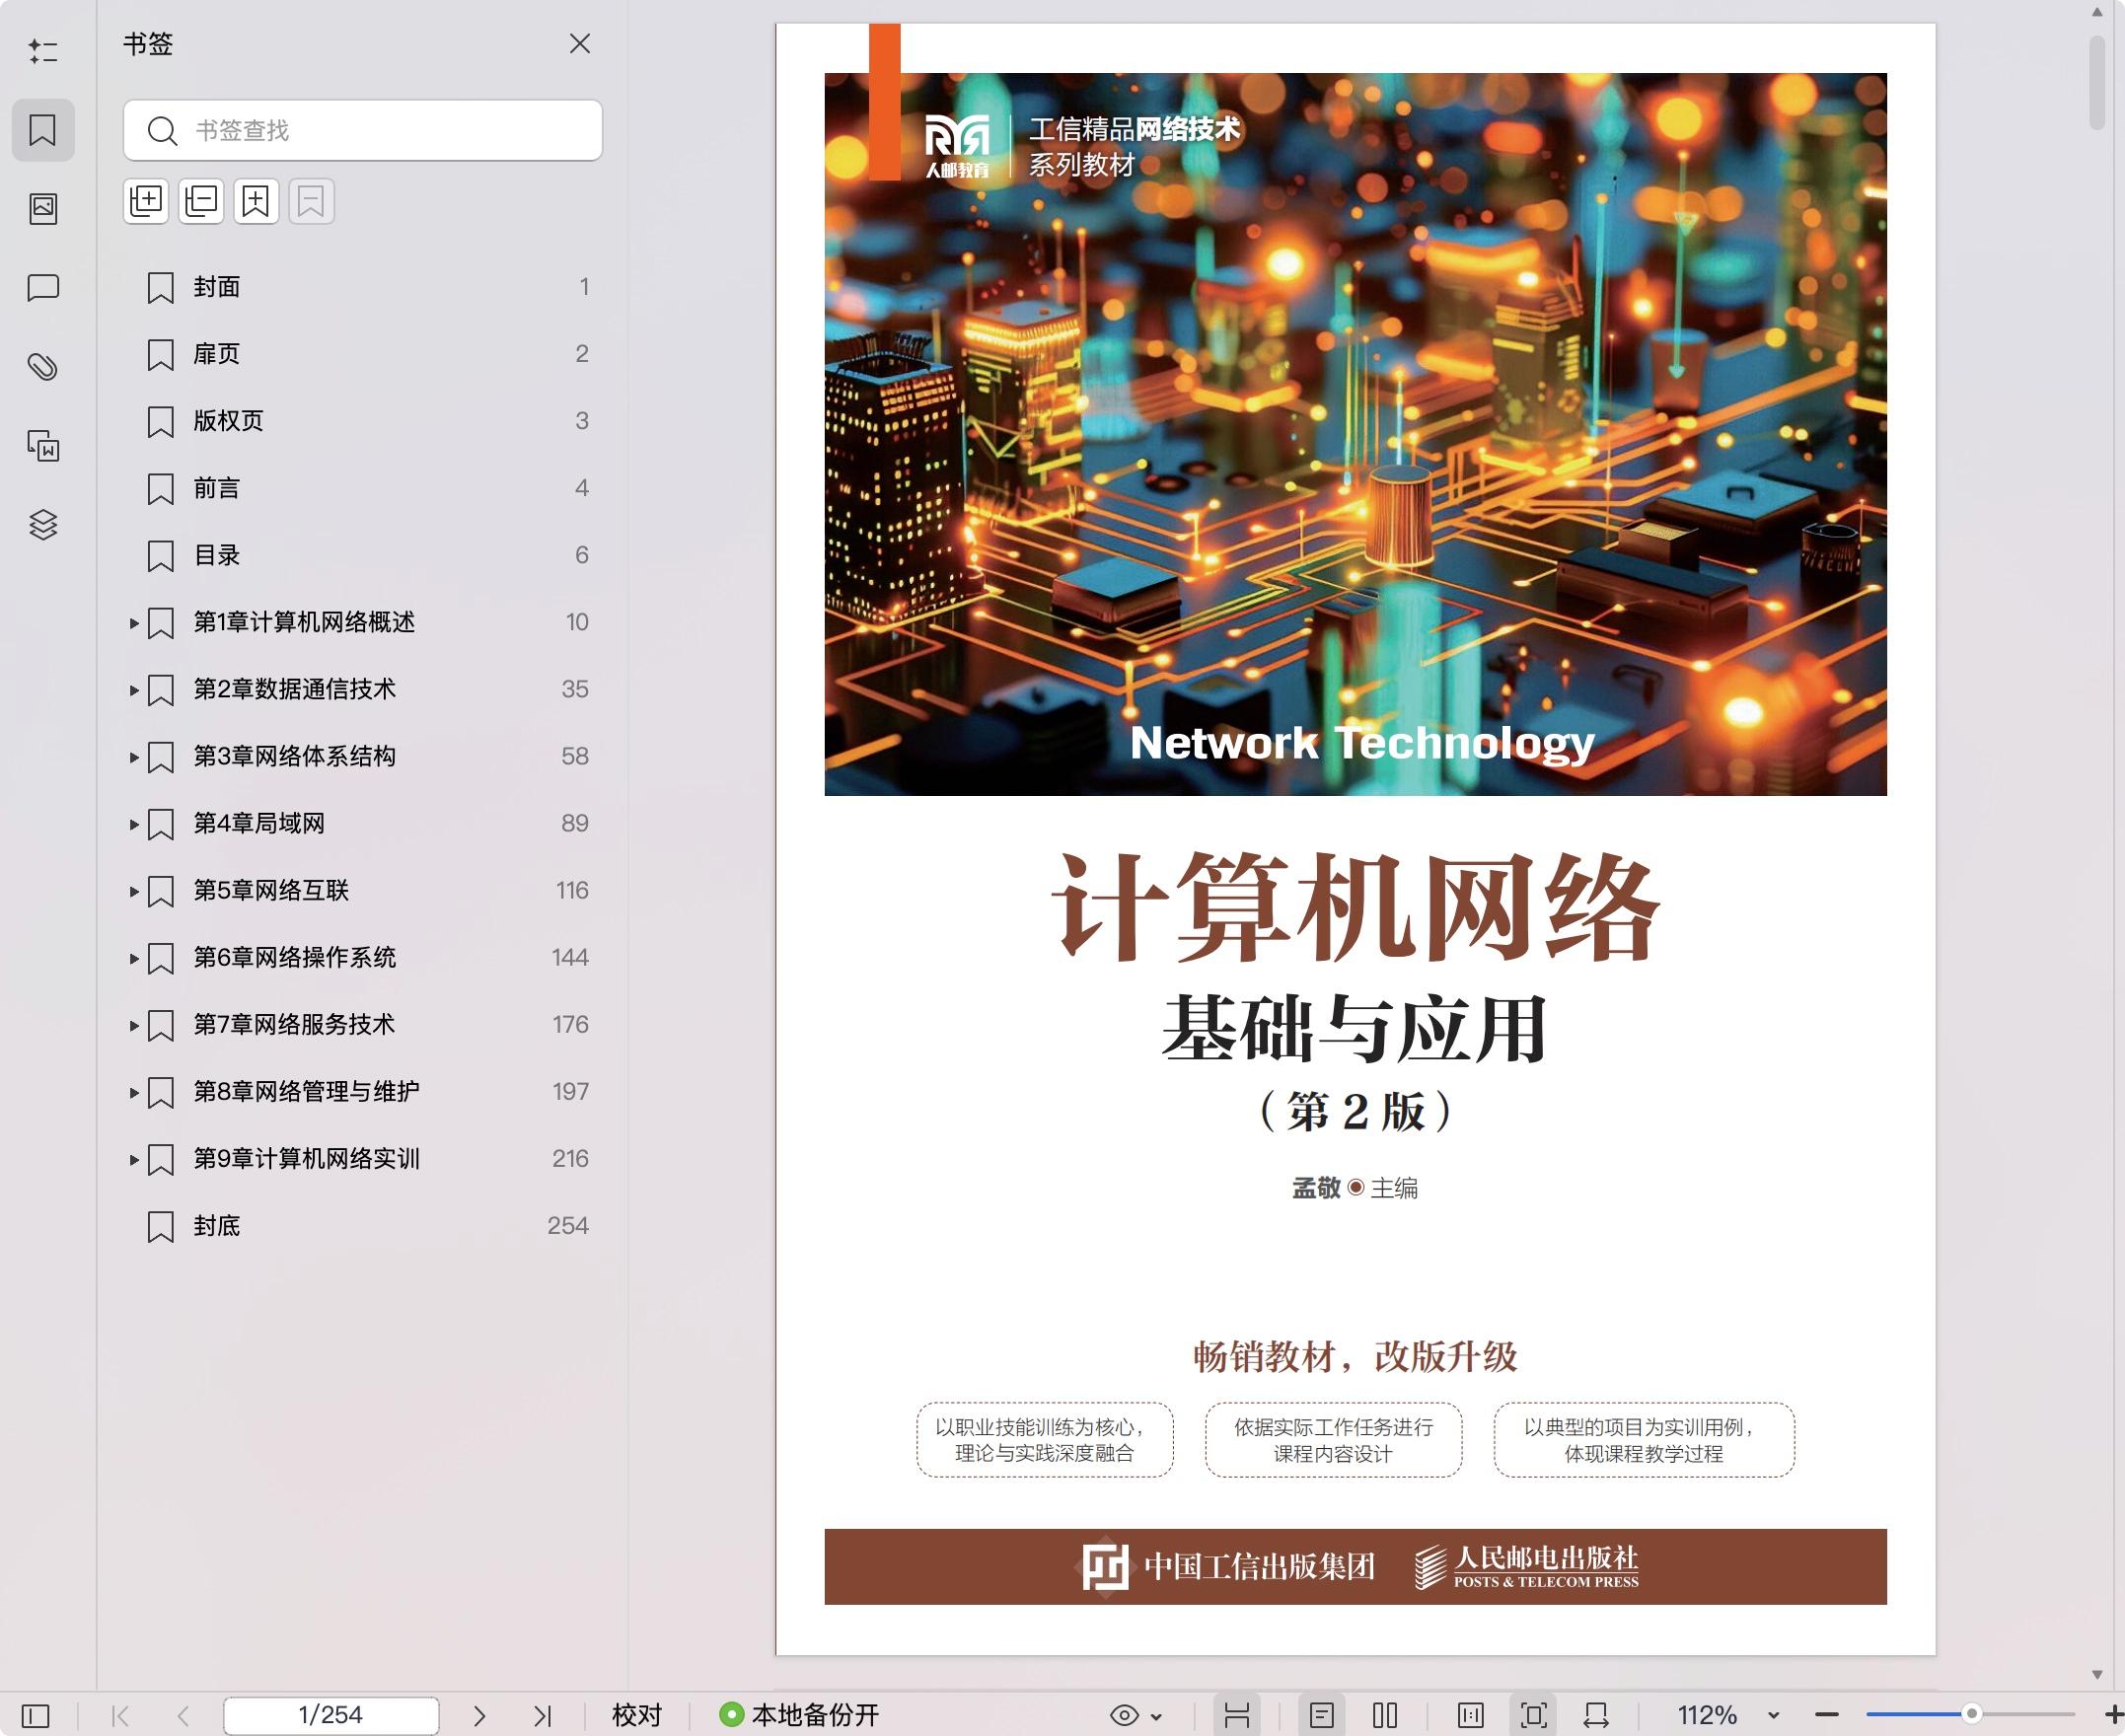The image size is (2125, 1736).
Task: Zoom out with the minus button
Action: (1827, 1715)
